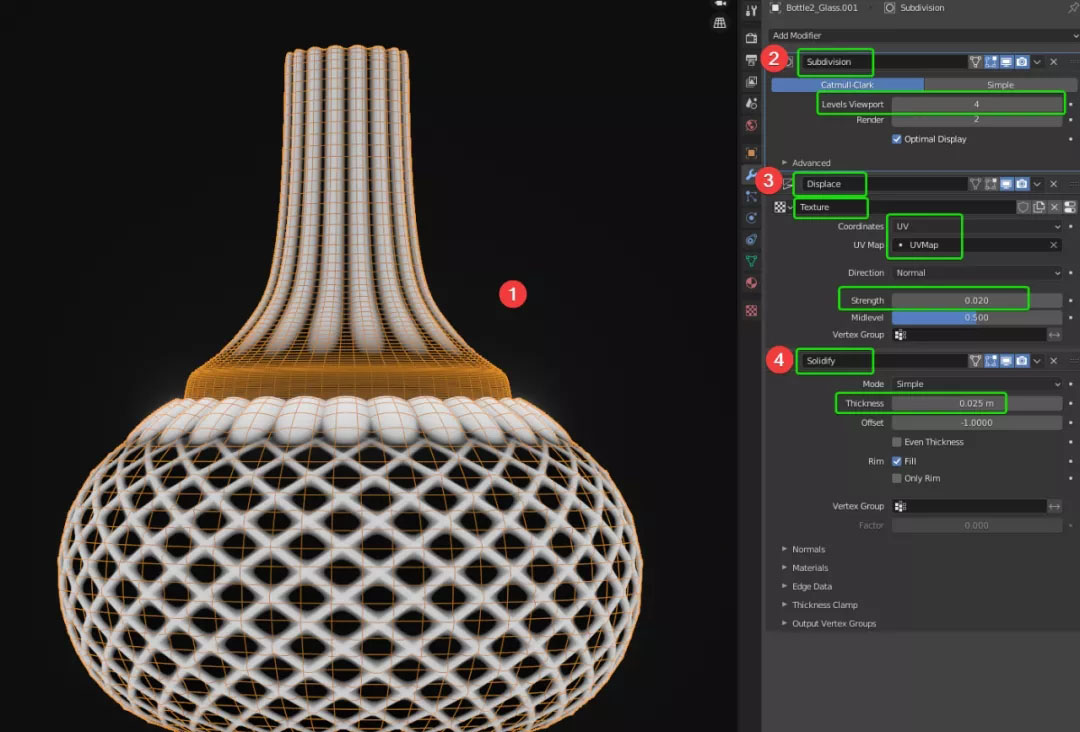Image resolution: width=1080 pixels, height=732 pixels.
Task: Toggle Displace render camera visibility
Action: click(x=1022, y=184)
